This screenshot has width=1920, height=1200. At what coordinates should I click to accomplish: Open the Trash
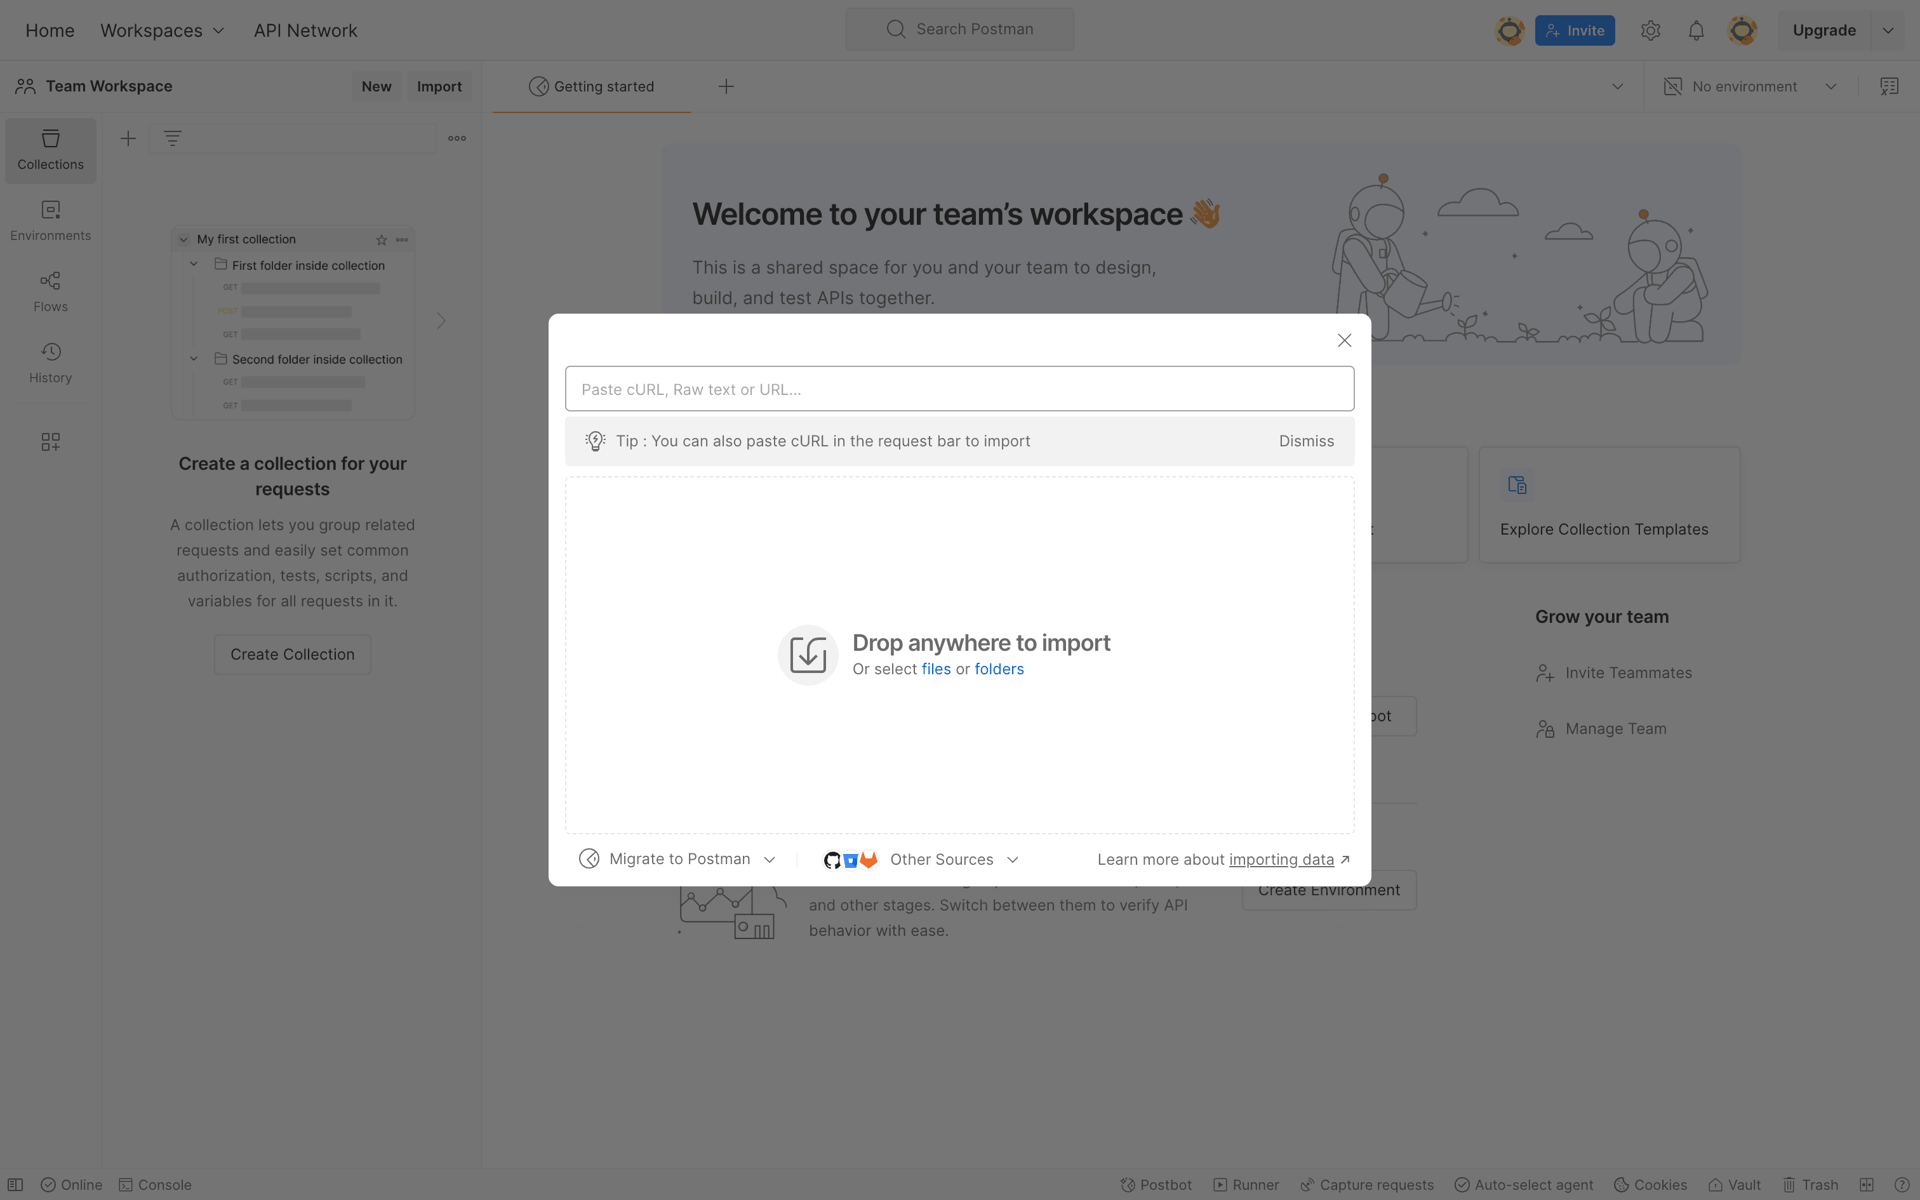point(1810,1185)
